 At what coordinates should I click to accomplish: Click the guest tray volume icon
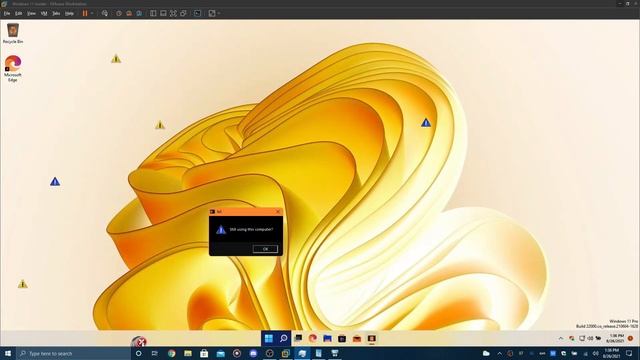[590, 338]
